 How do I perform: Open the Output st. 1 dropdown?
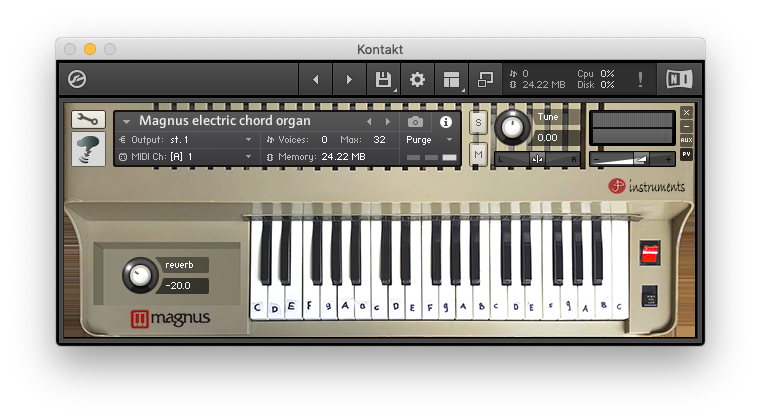click(186, 140)
